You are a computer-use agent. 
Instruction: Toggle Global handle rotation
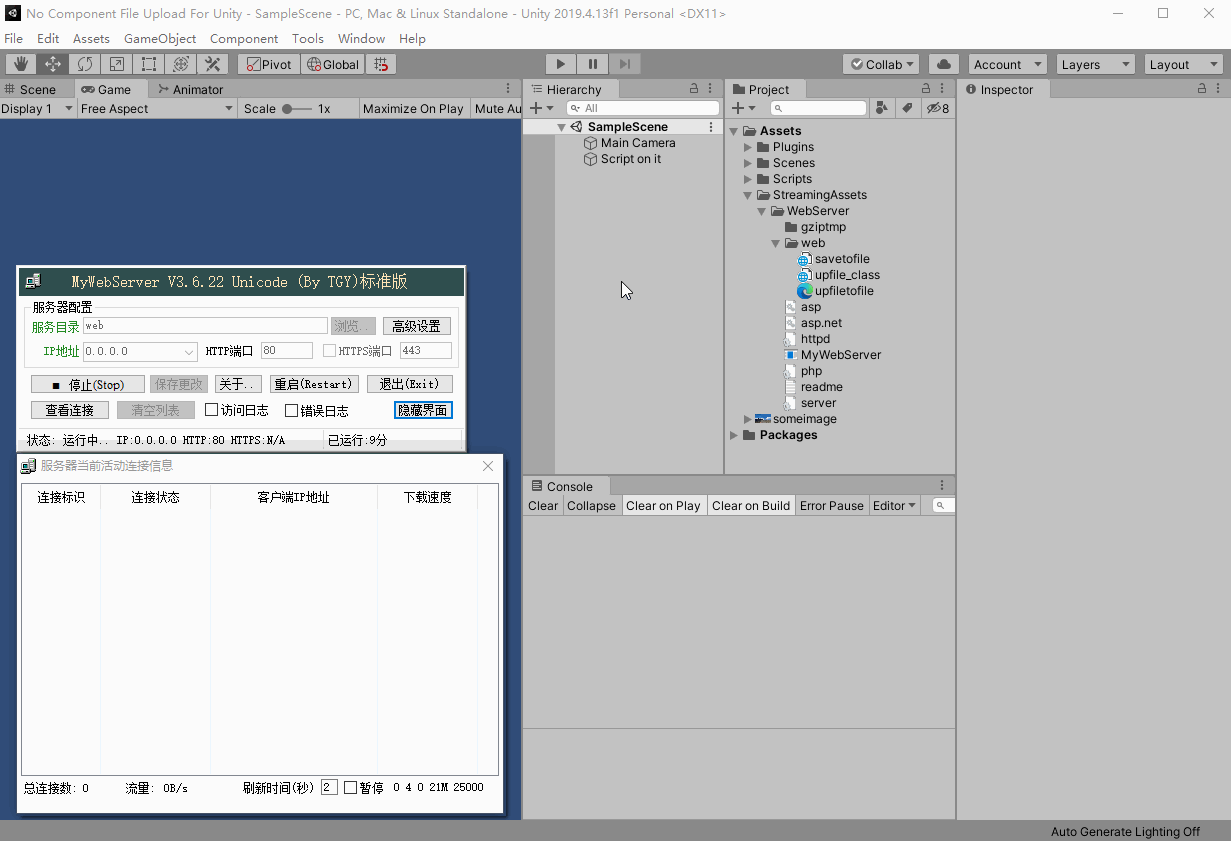pyautogui.click(x=333, y=64)
